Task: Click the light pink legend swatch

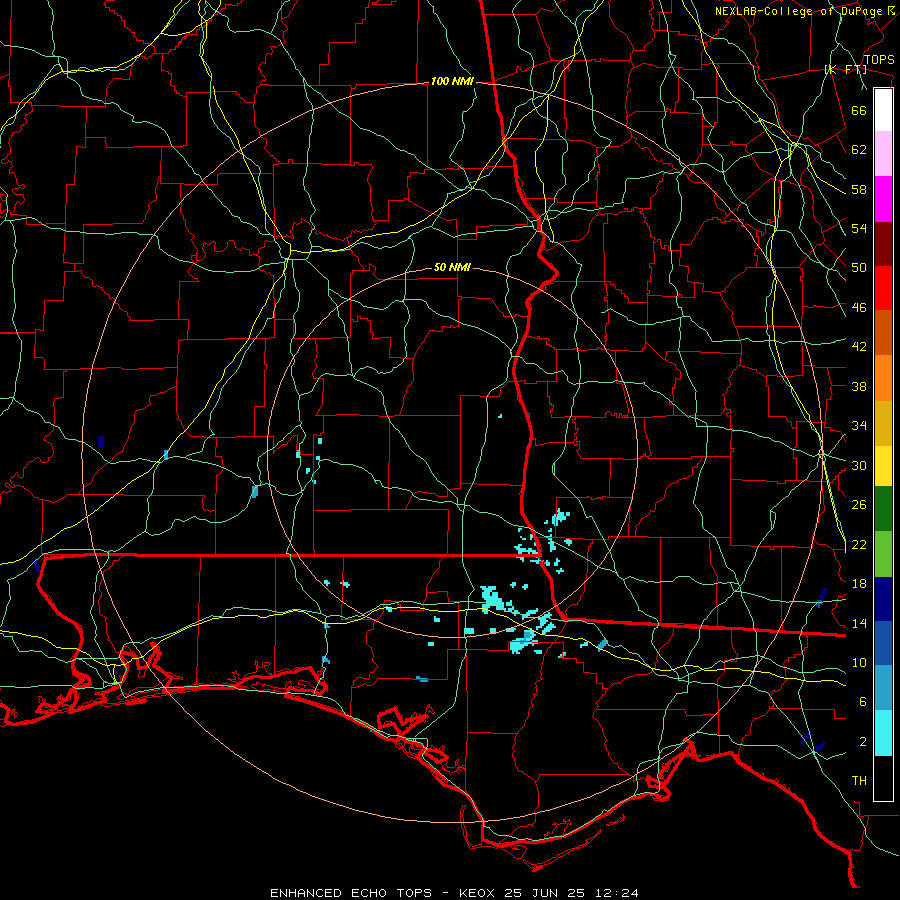Action: pyautogui.click(x=883, y=154)
